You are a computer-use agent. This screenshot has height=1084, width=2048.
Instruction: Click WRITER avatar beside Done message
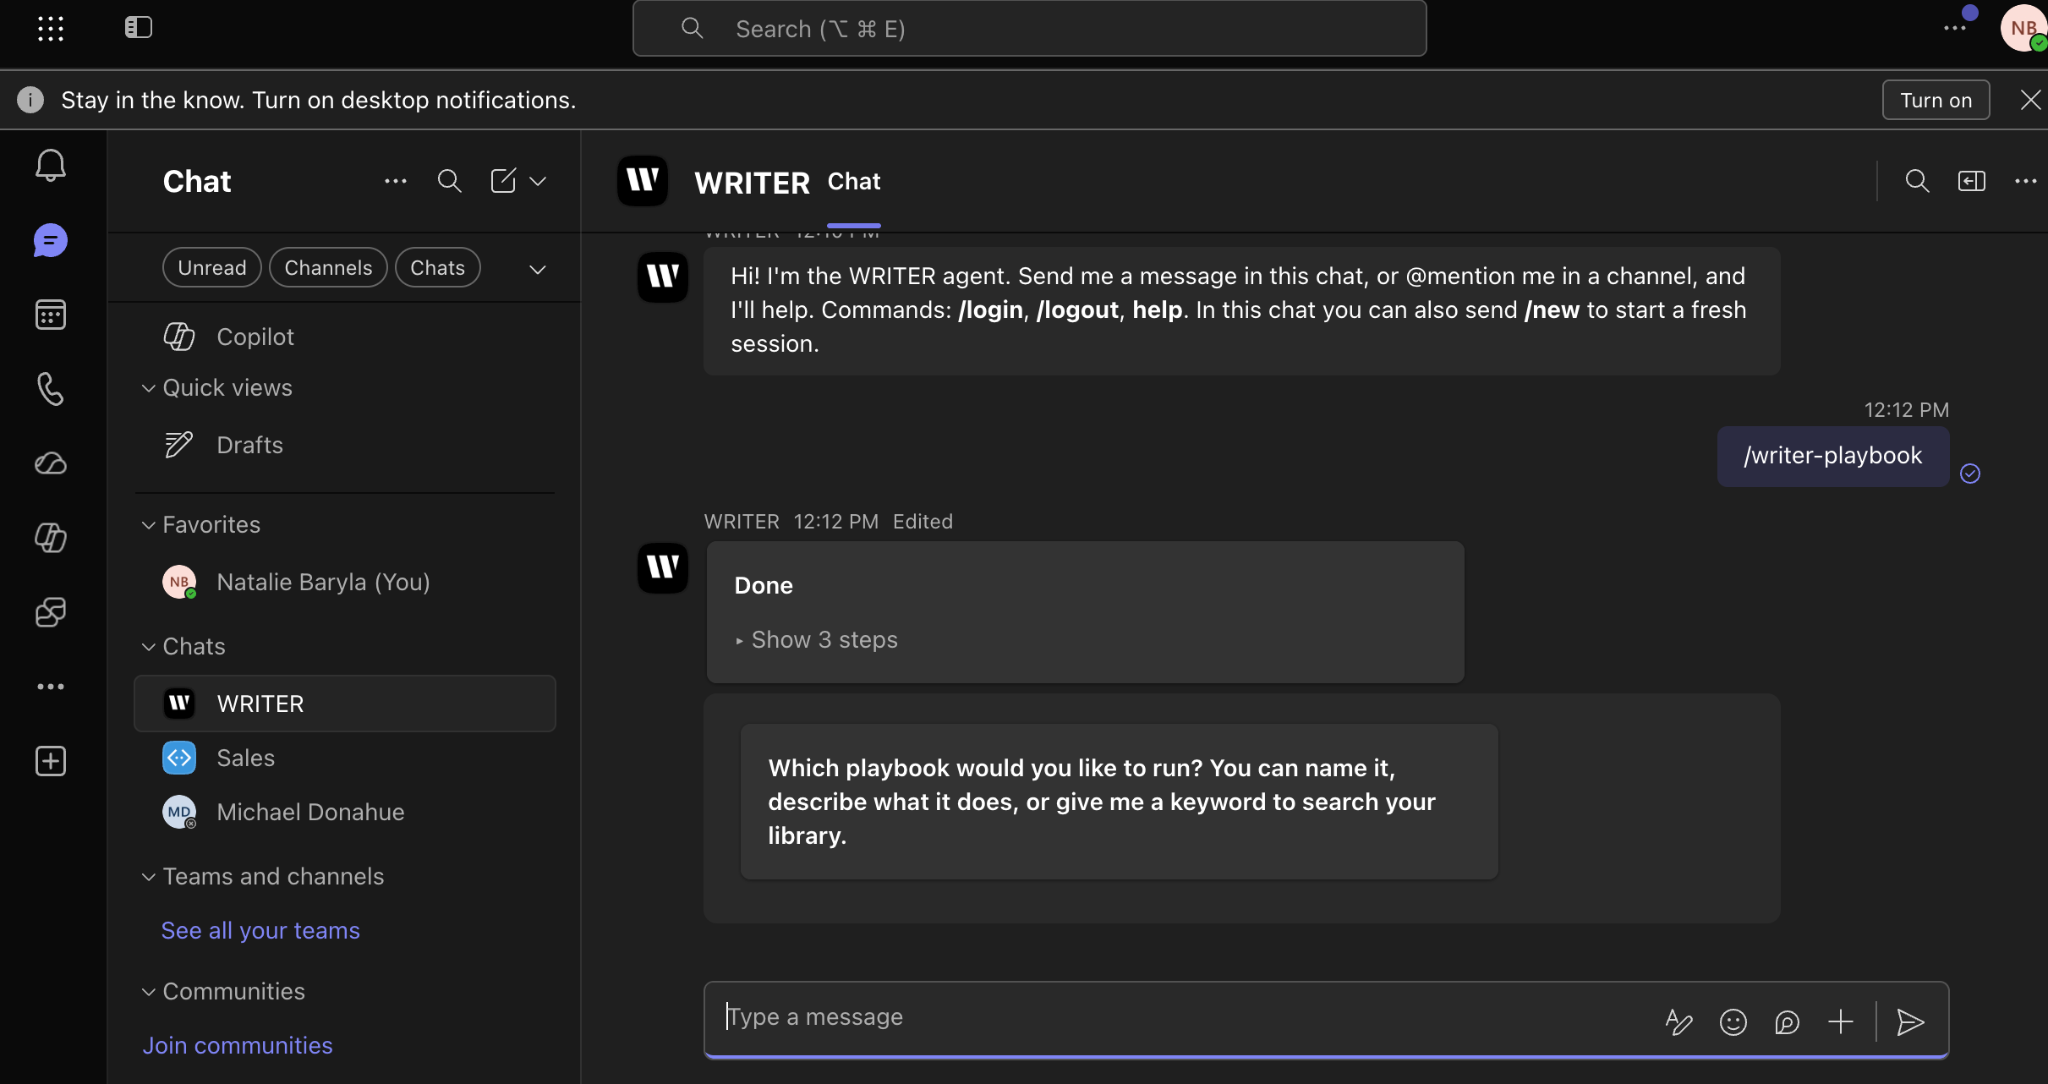(663, 568)
